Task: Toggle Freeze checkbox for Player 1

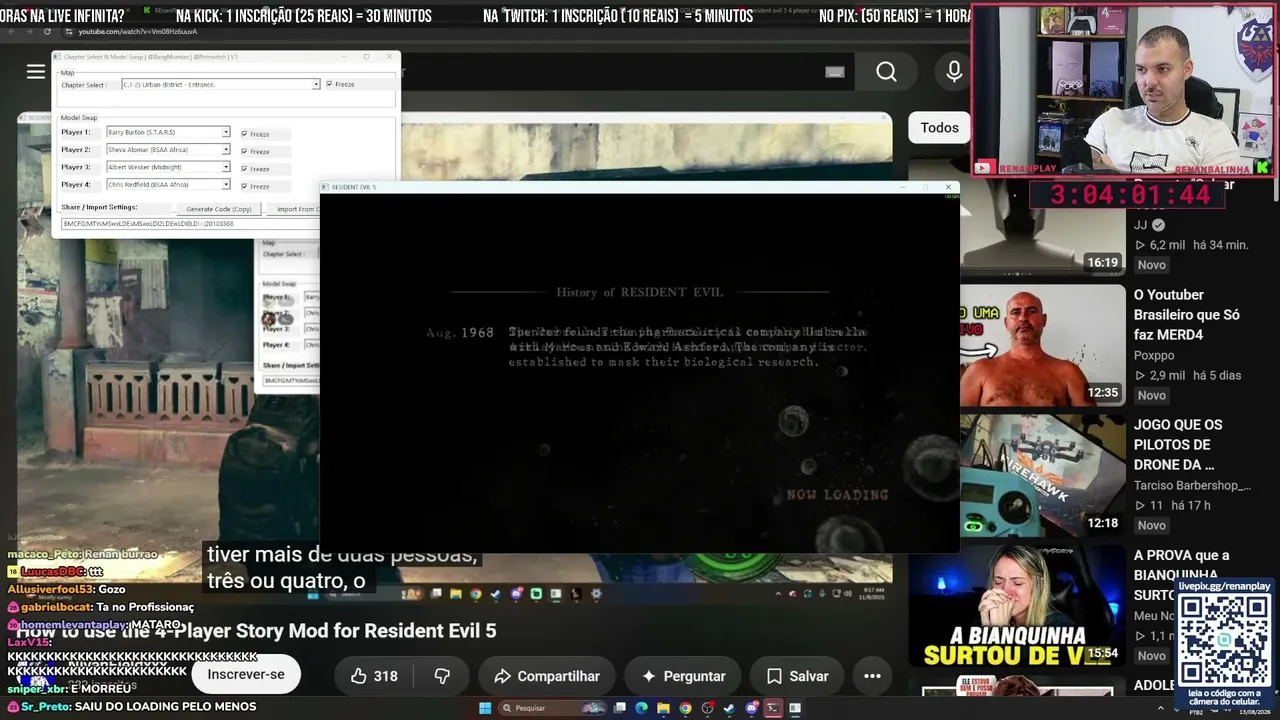Action: coord(243,134)
